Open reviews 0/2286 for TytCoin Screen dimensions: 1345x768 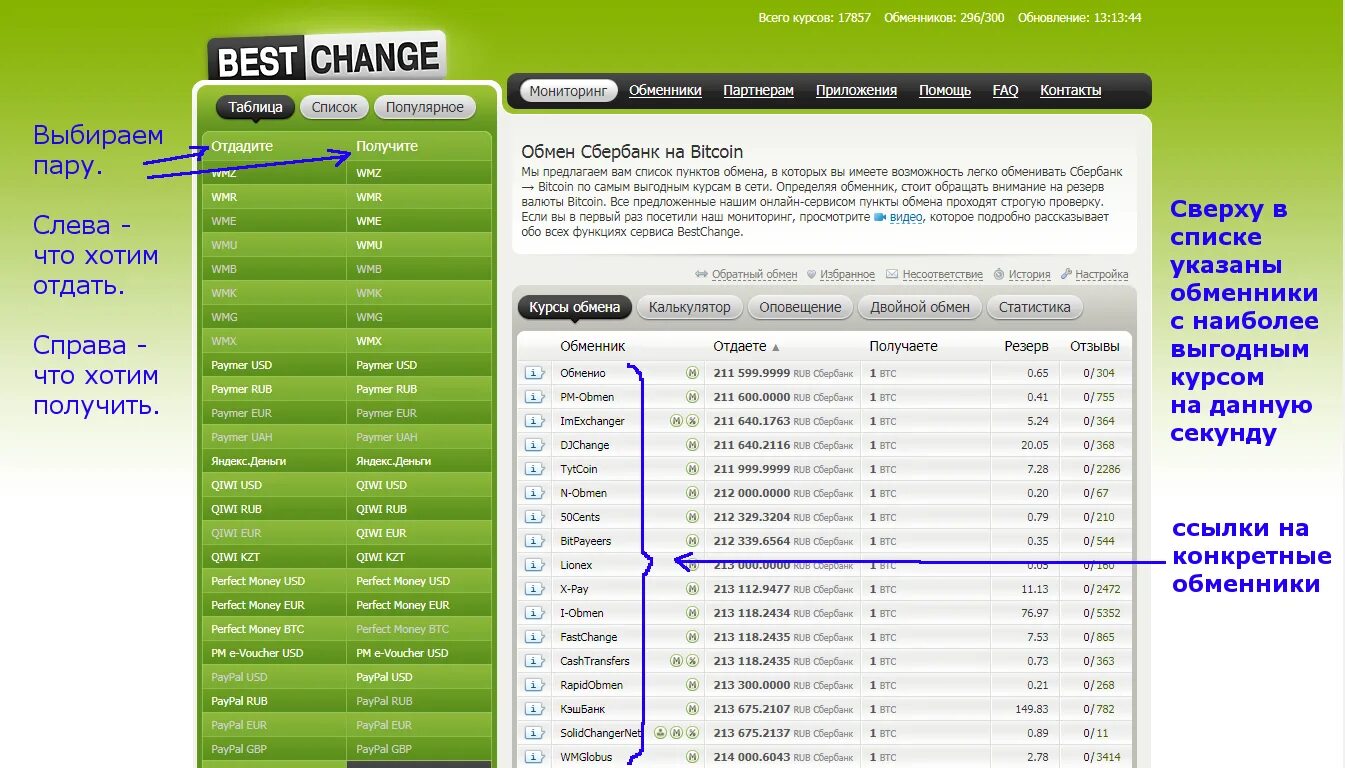click(1102, 469)
